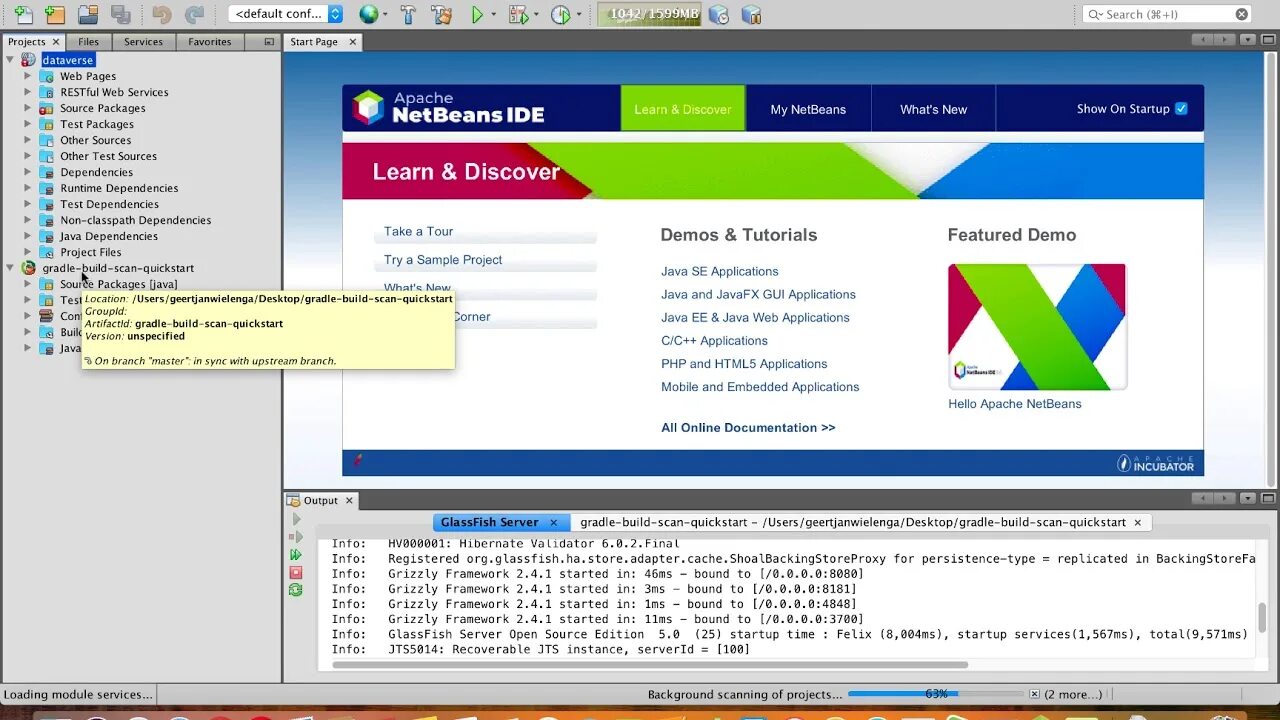Open the My NetBeans tab
Viewport: 1280px width, 720px height.
[x=808, y=109]
